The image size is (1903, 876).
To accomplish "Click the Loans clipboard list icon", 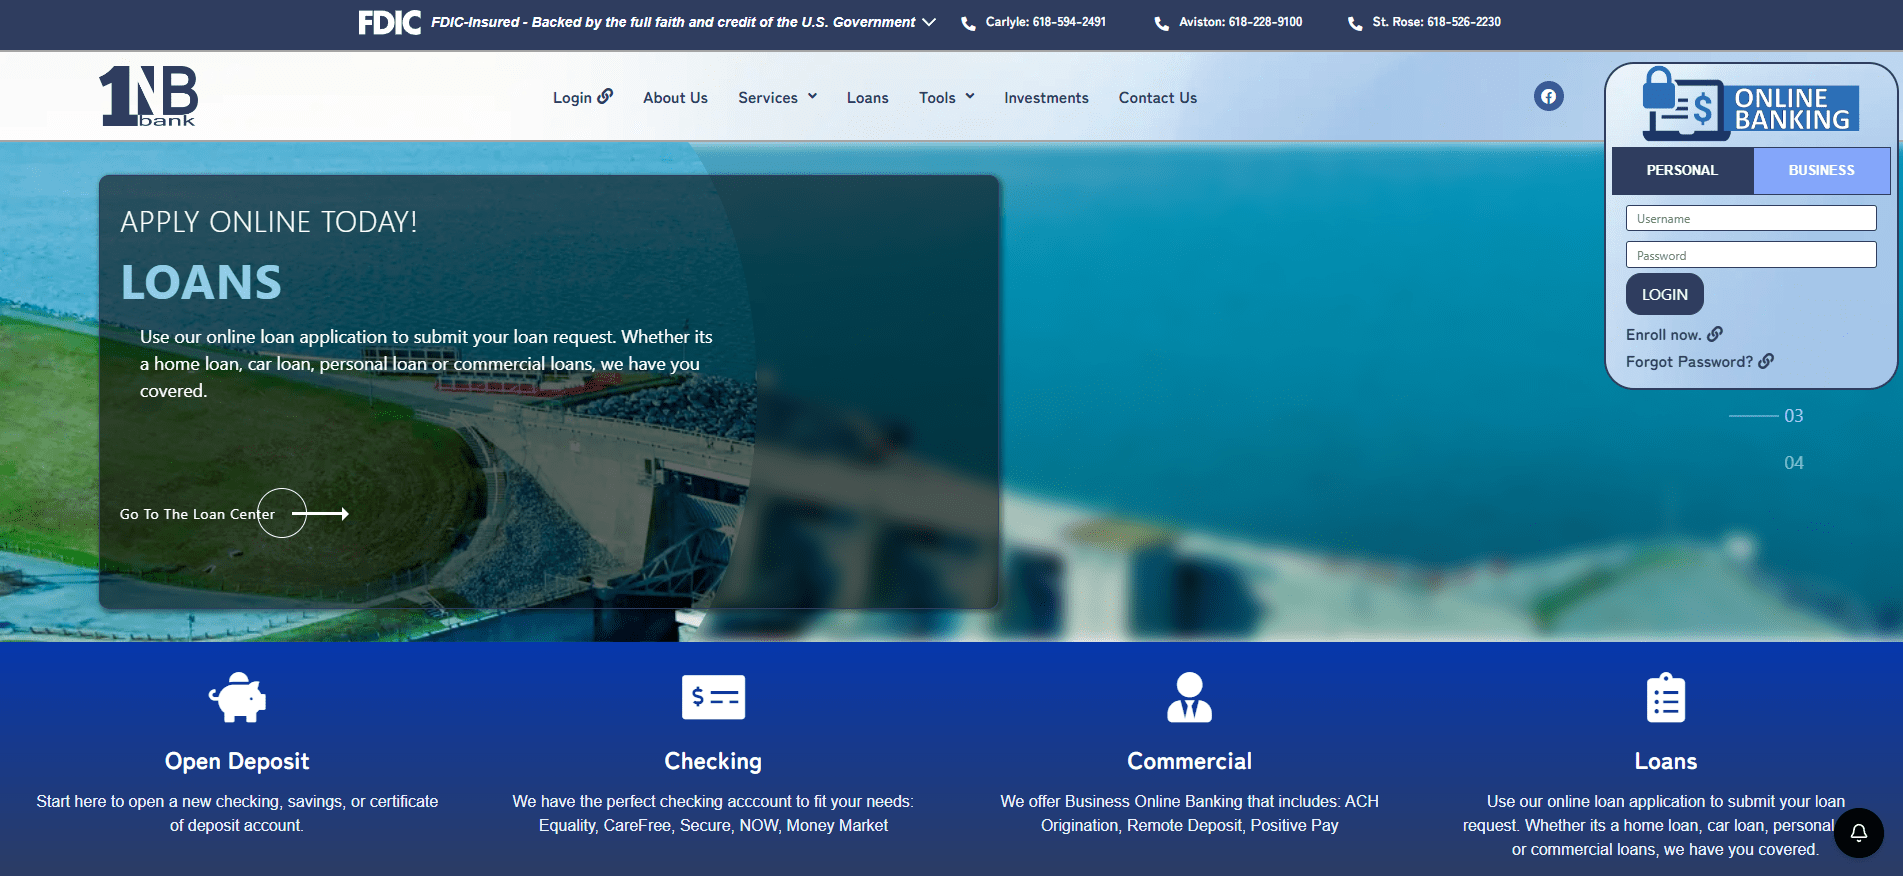I will click(1665, 697).
